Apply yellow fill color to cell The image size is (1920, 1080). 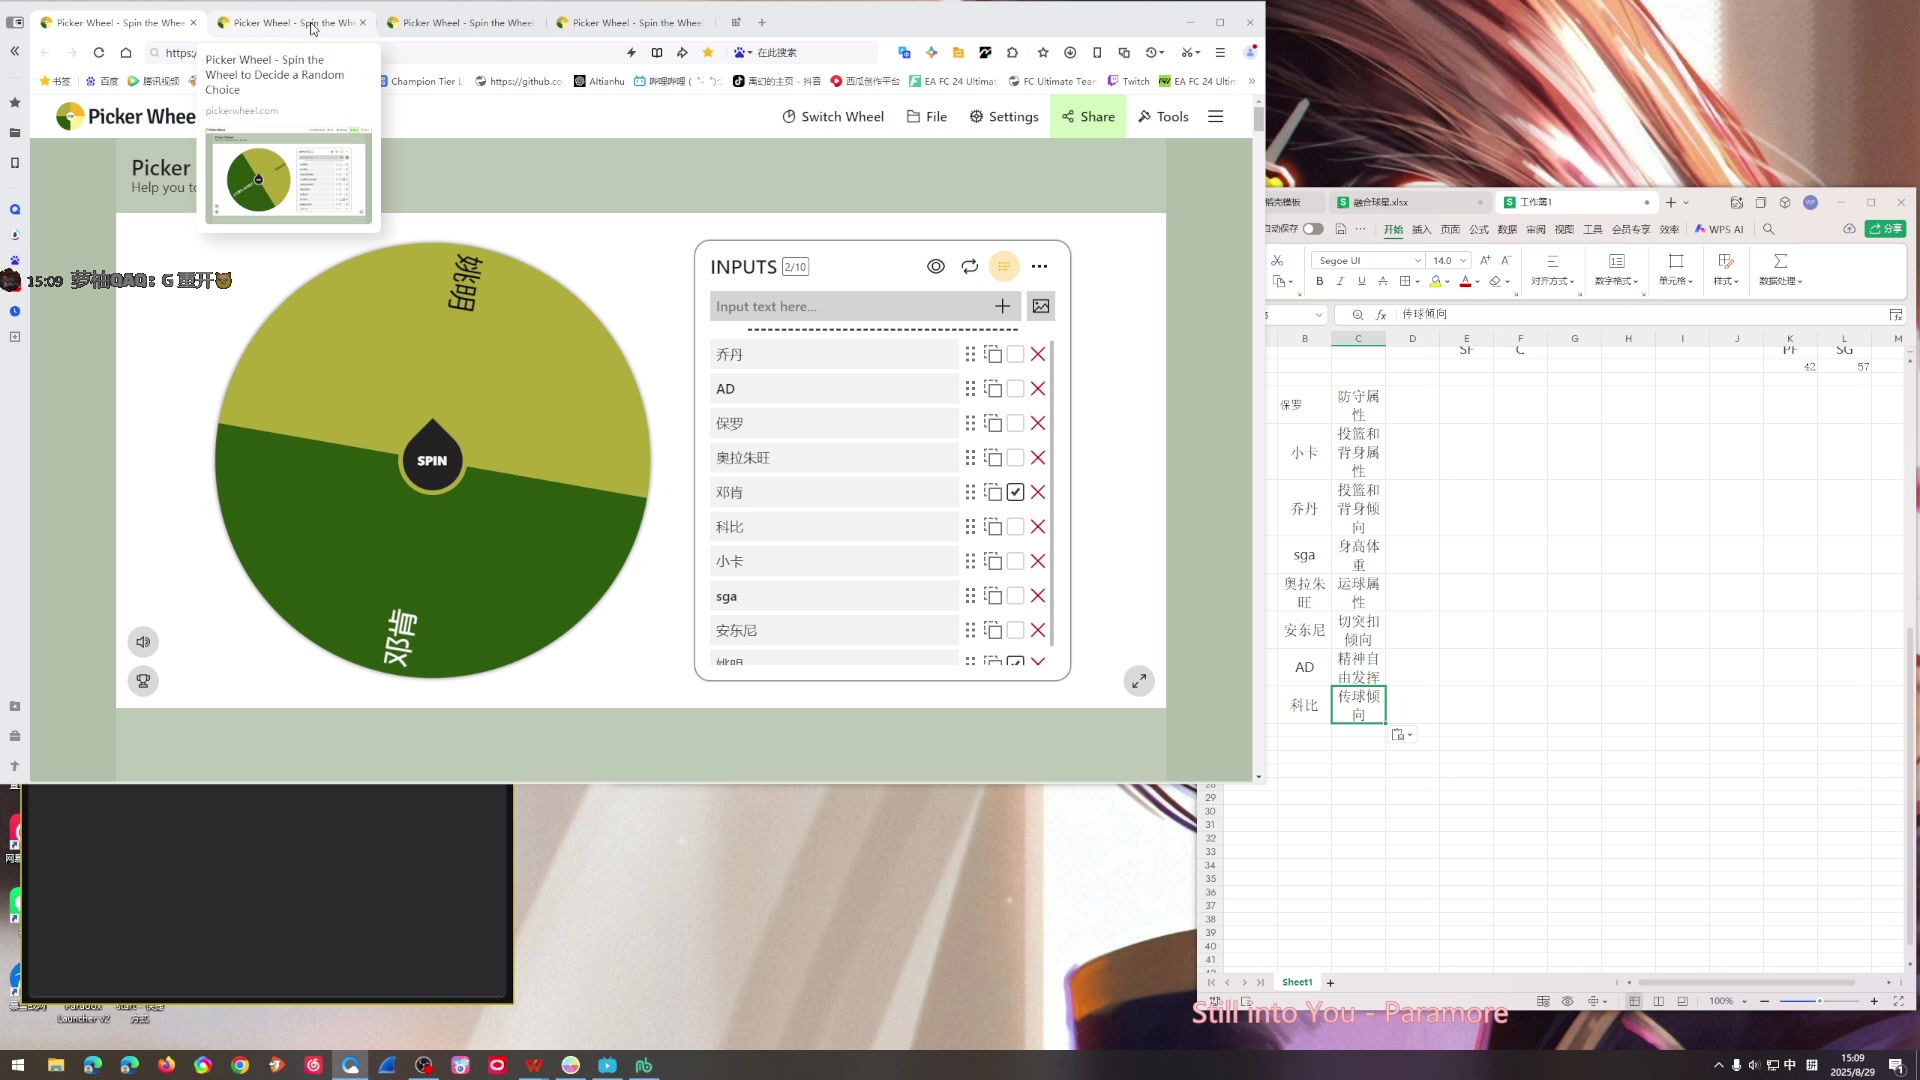tap(1435, 282)
